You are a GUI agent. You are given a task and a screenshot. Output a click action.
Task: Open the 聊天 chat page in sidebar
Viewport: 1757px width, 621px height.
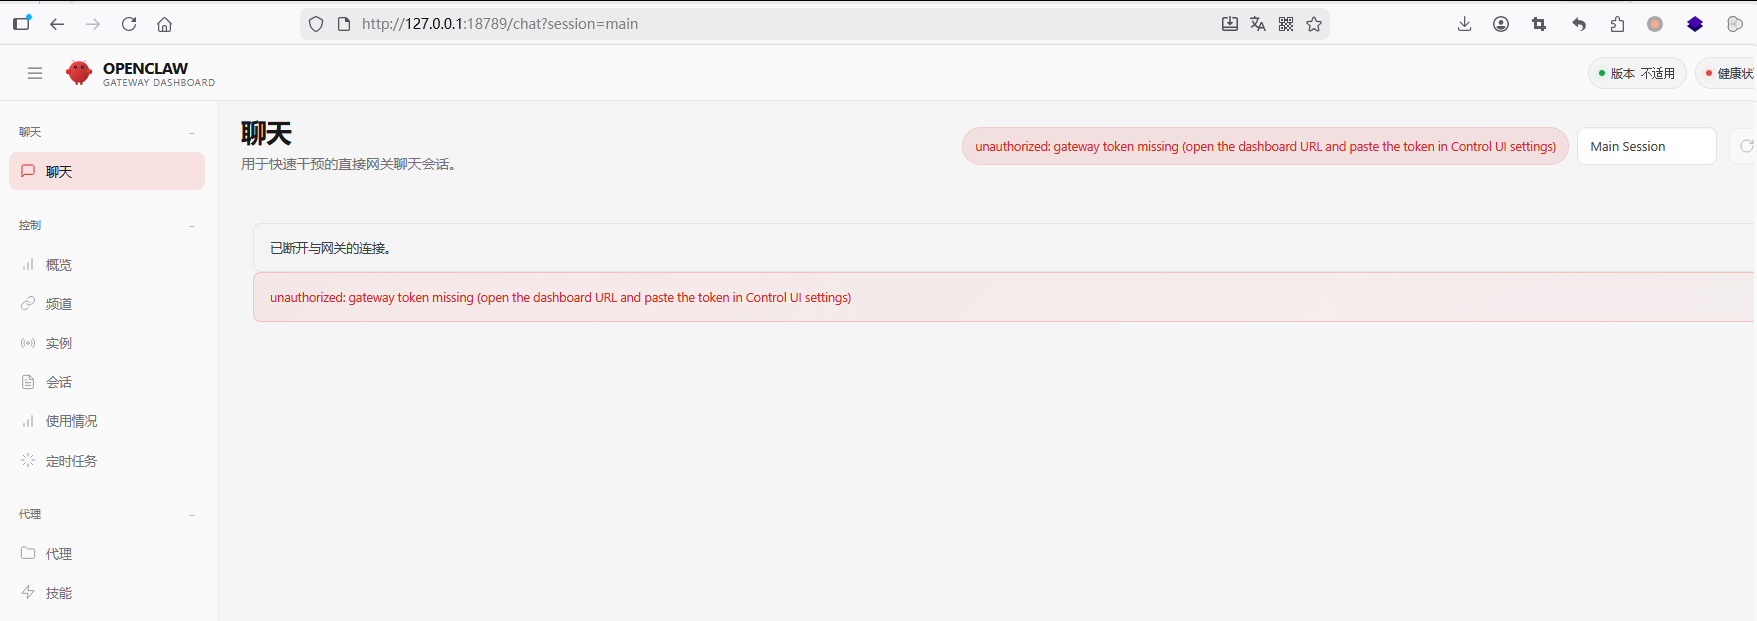click(x=107, y=171)
